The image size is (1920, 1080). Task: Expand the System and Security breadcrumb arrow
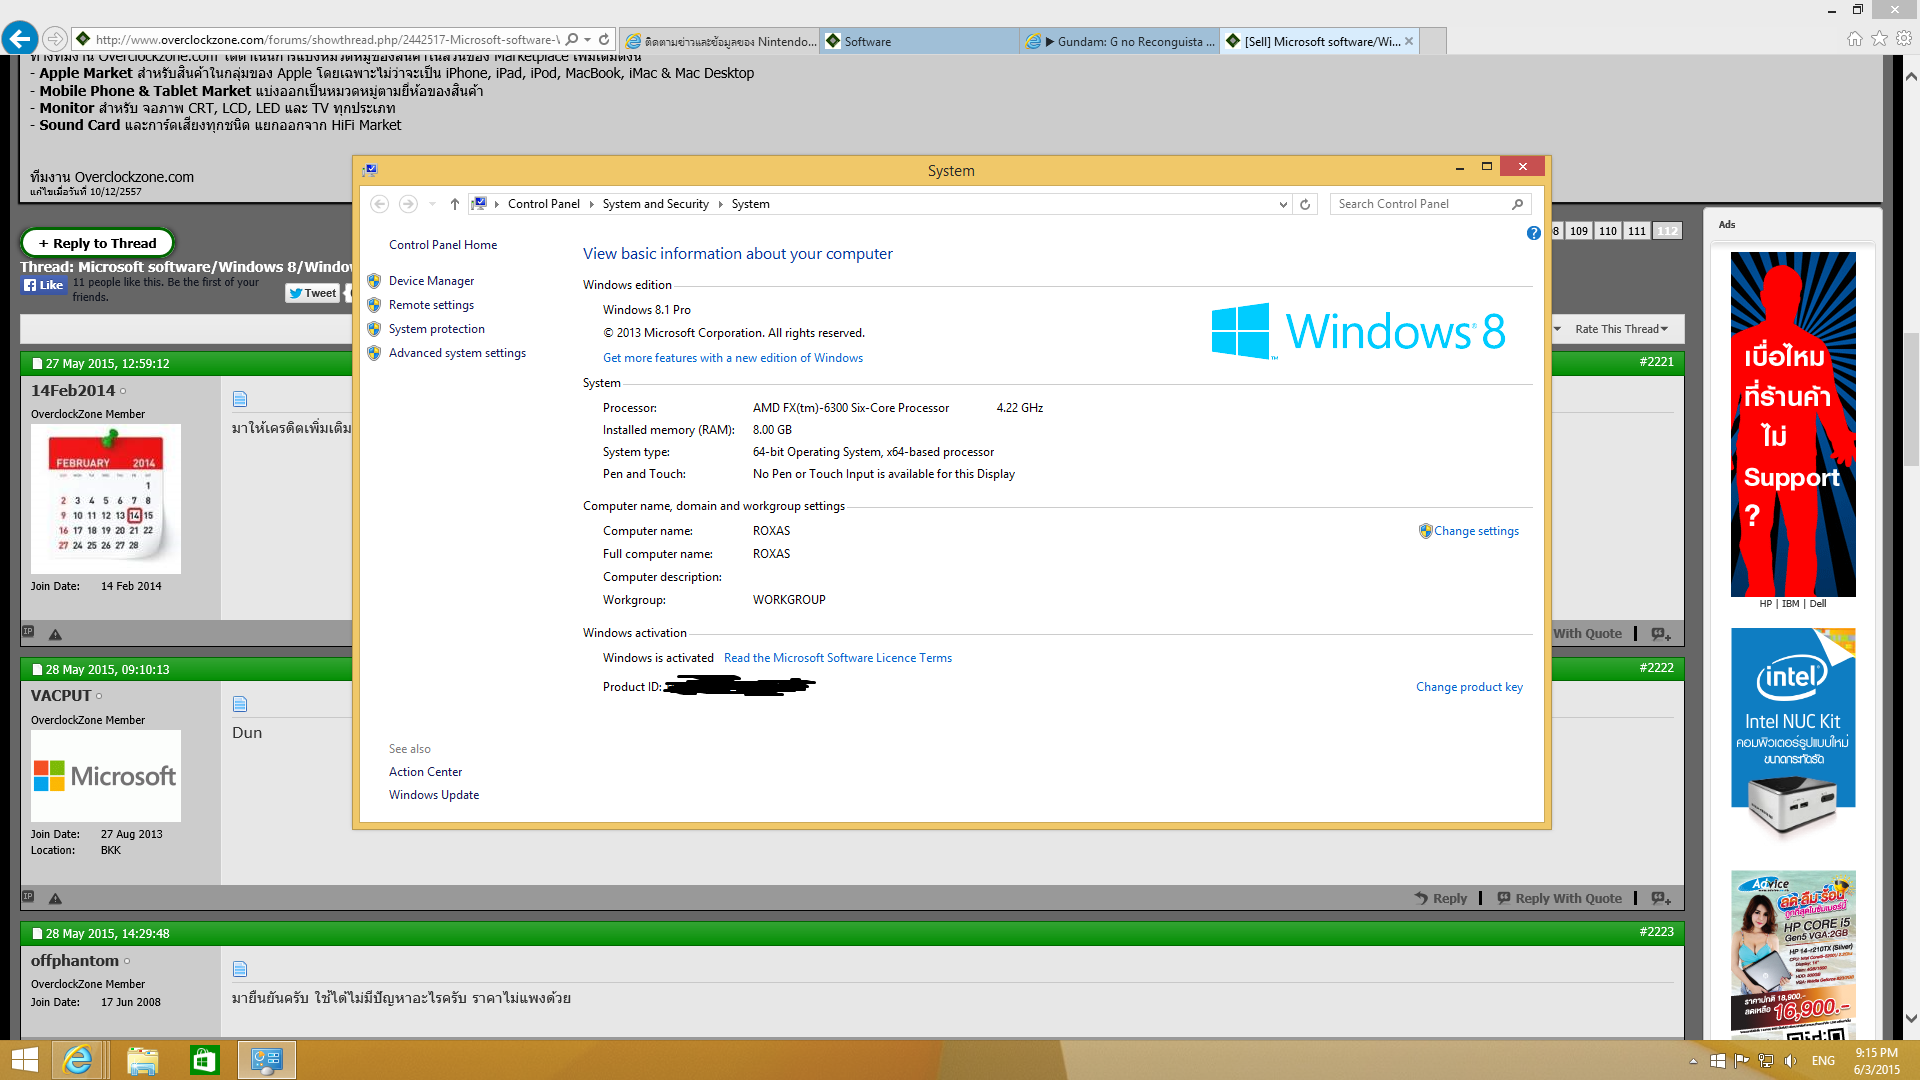coord(720,204)
